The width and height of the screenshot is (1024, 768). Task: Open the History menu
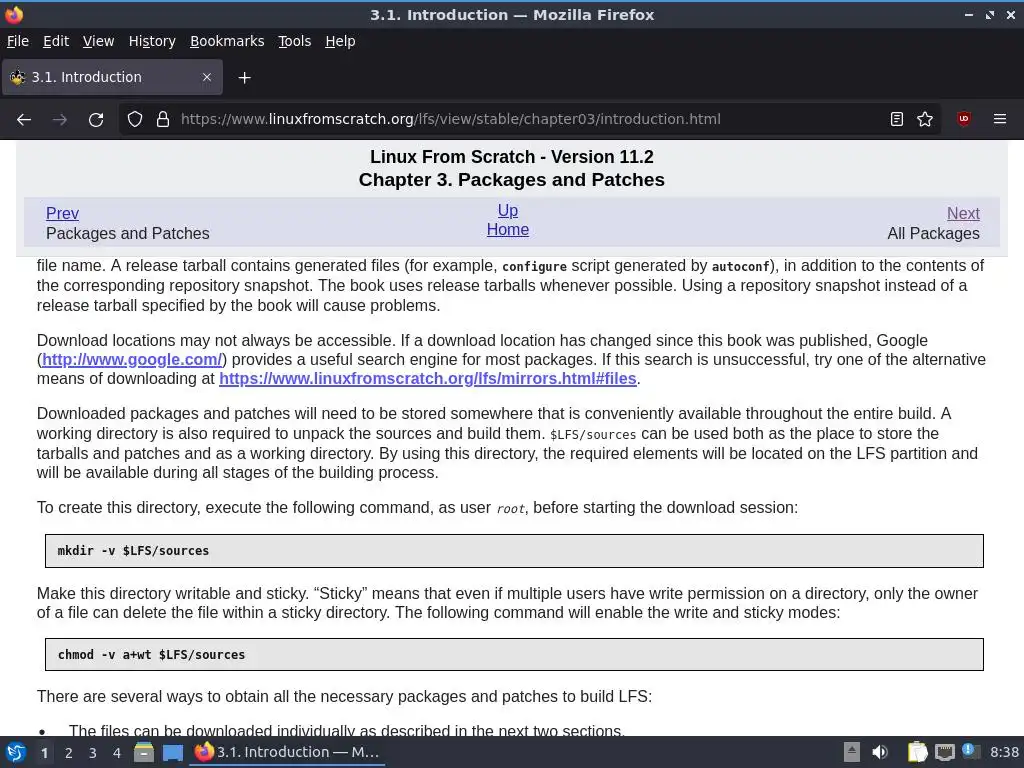[152, 41]
